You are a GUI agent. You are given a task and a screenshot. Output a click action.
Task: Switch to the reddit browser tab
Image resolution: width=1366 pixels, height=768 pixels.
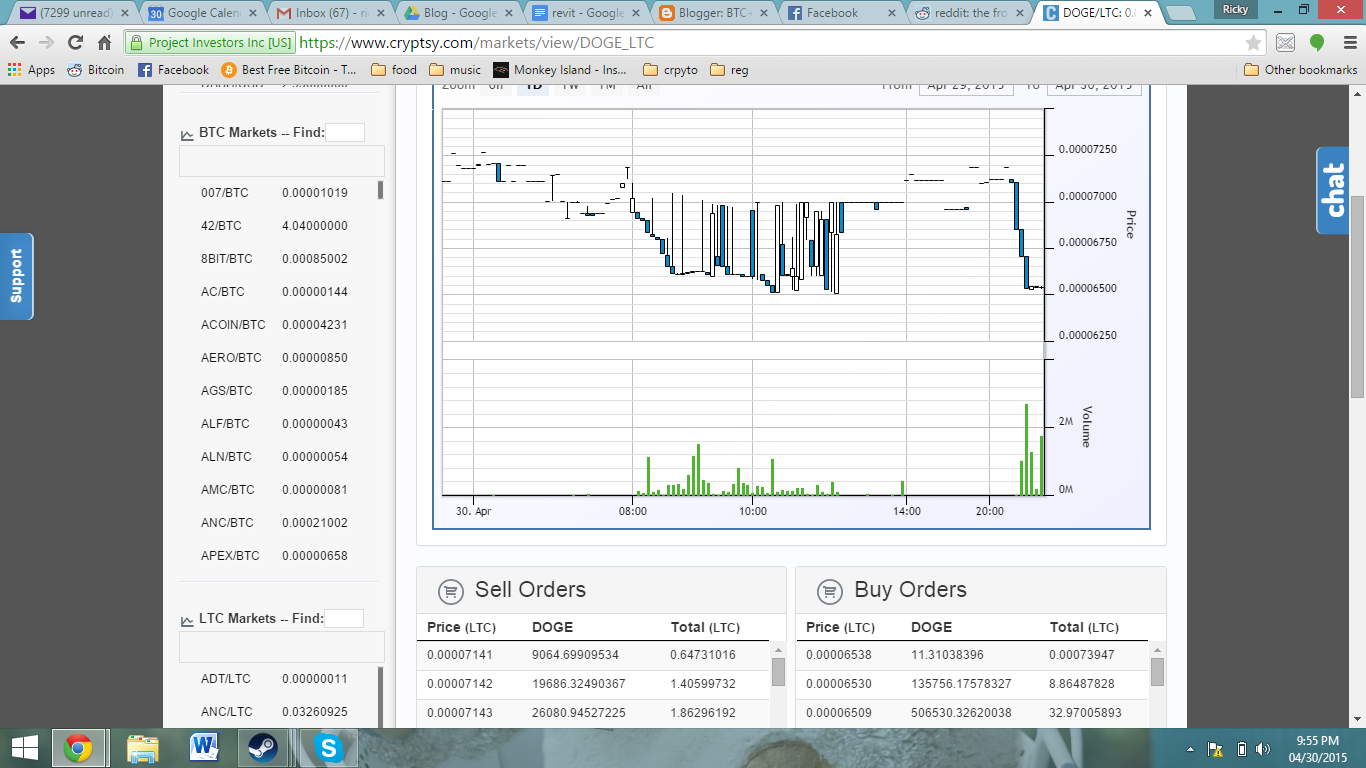coord(970,14)
